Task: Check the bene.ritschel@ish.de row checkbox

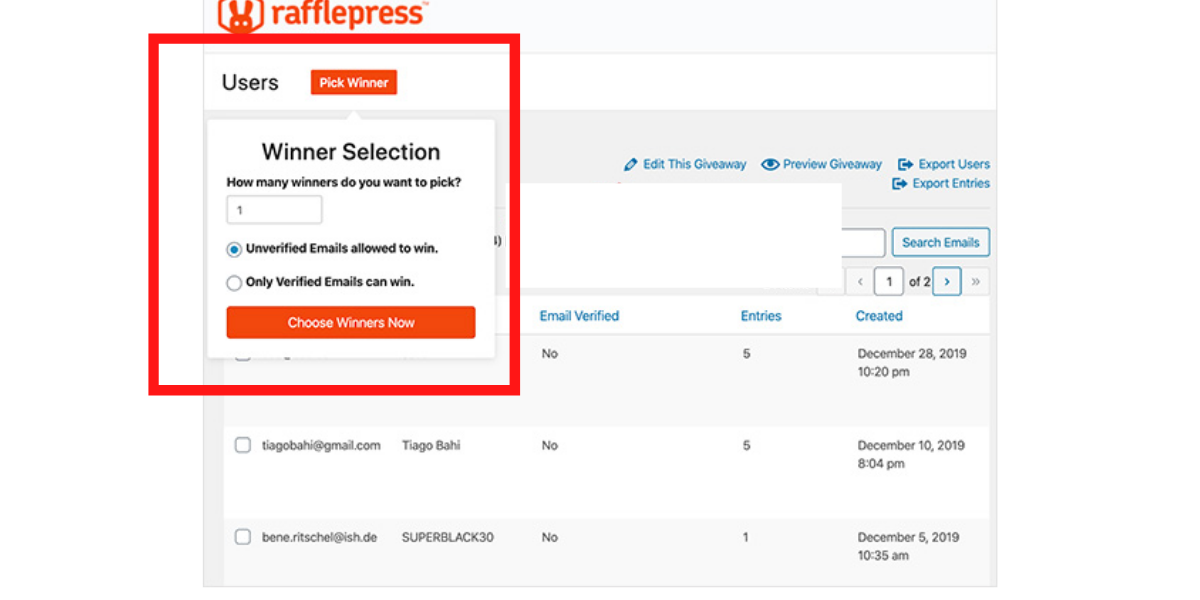Action: click(x=242, y=537)
